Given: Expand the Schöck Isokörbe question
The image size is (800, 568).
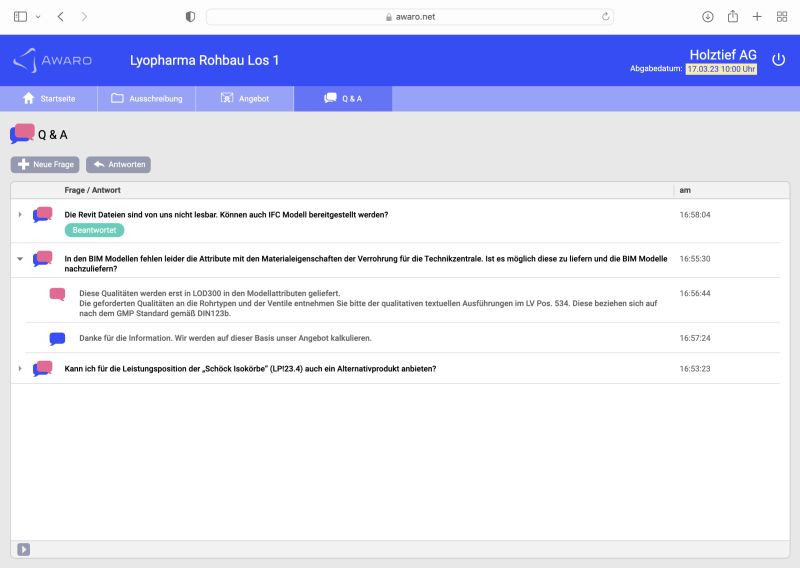Looking at the screenshot, I should point(20,369).
